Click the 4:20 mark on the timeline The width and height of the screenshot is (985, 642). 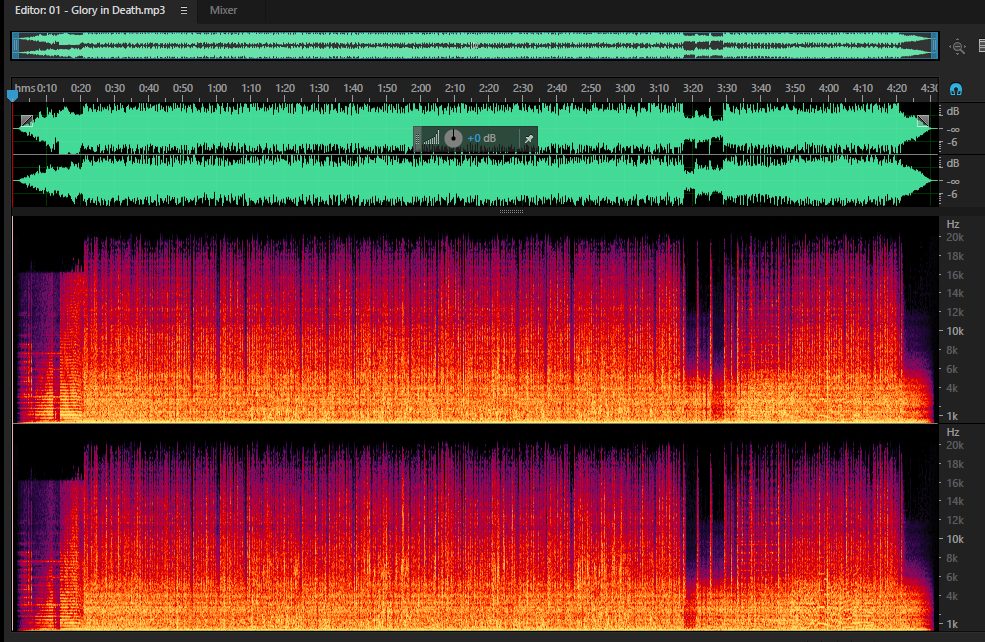pos(896,88)
